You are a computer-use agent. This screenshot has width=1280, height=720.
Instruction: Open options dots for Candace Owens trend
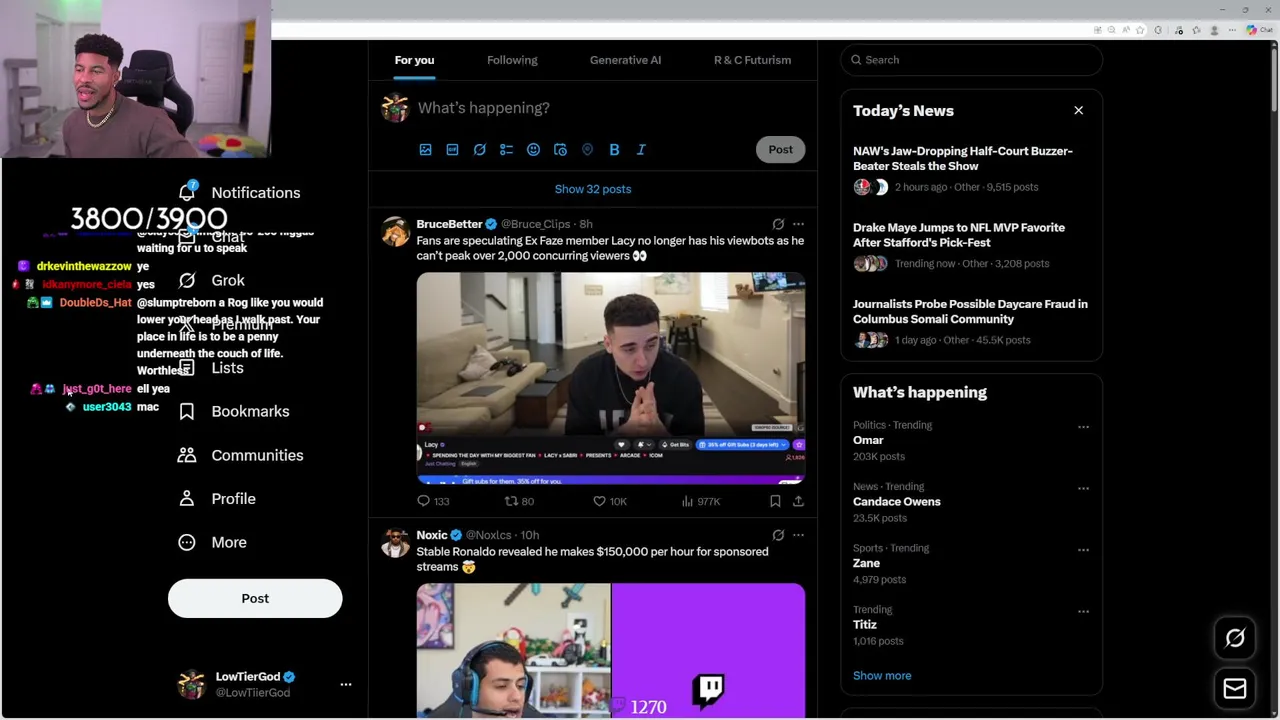click(1083, 489)
